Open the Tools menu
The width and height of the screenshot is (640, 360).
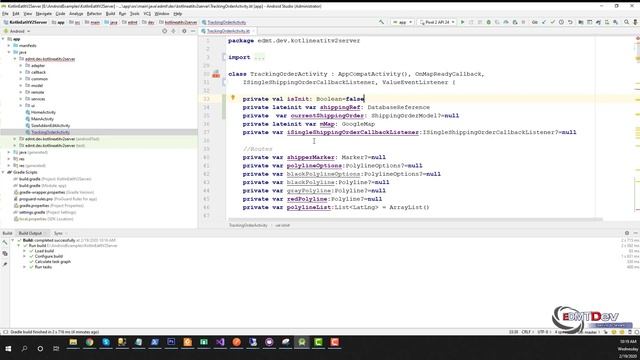pyautogui.click(x=134, y=13)
